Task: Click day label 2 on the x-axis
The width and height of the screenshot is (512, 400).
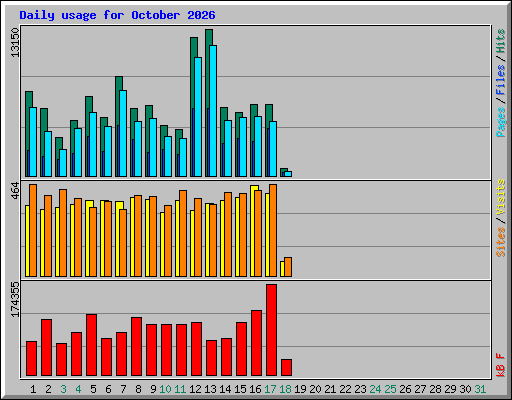Action: click(48, 389)
